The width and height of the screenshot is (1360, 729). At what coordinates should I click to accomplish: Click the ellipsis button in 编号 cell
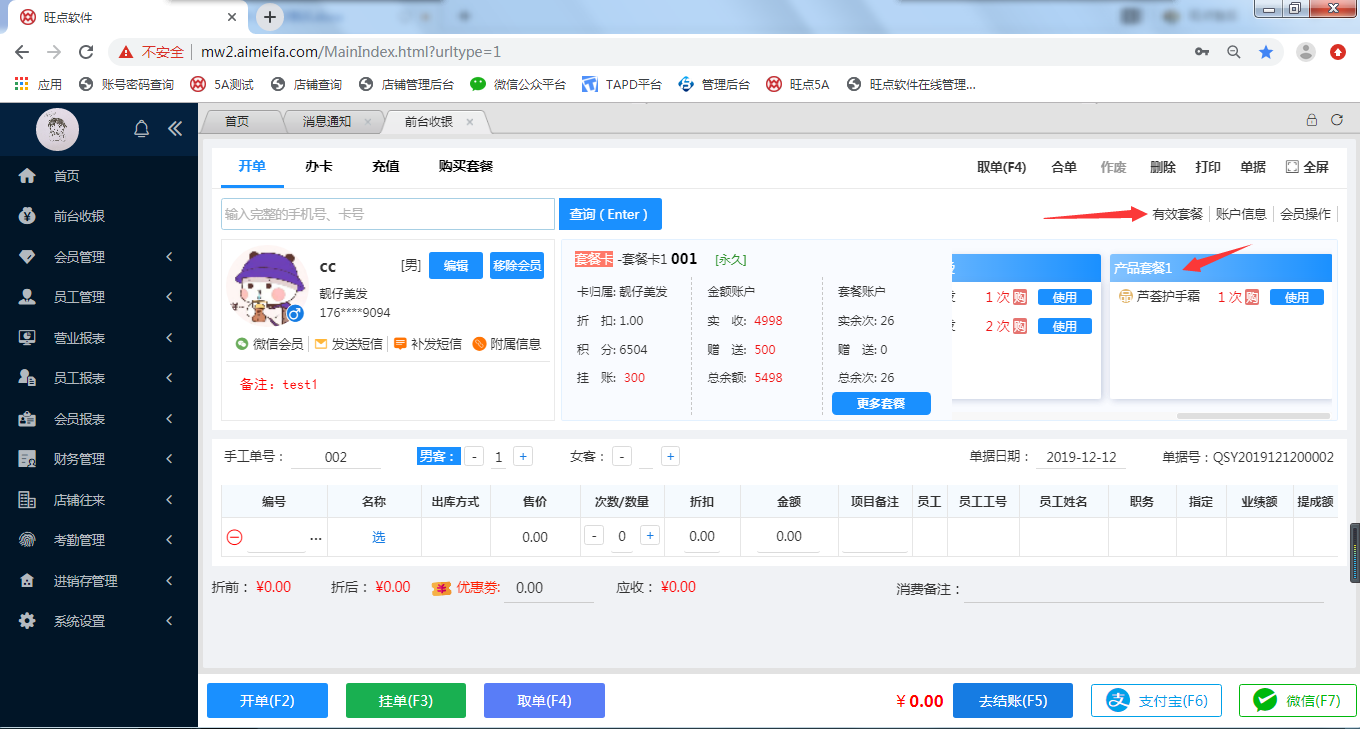(316, 538)
